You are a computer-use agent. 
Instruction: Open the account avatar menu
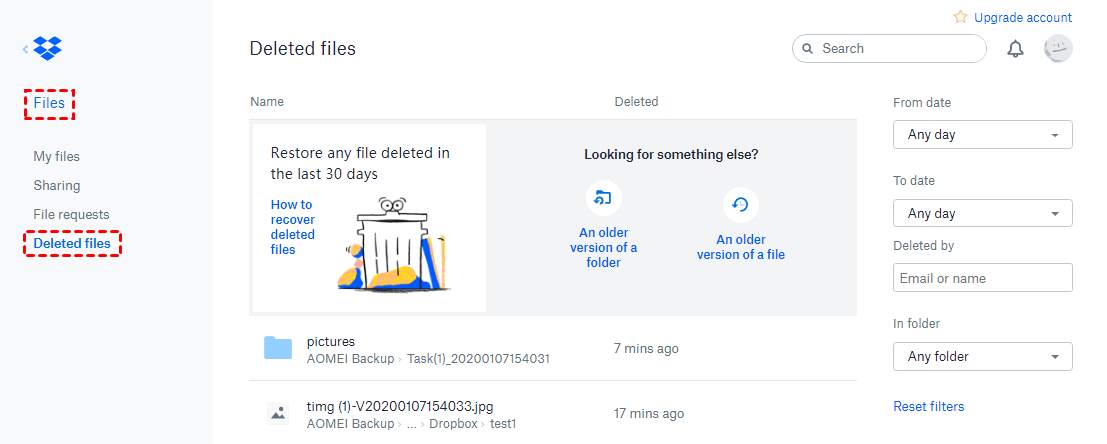pos(1058,49)
